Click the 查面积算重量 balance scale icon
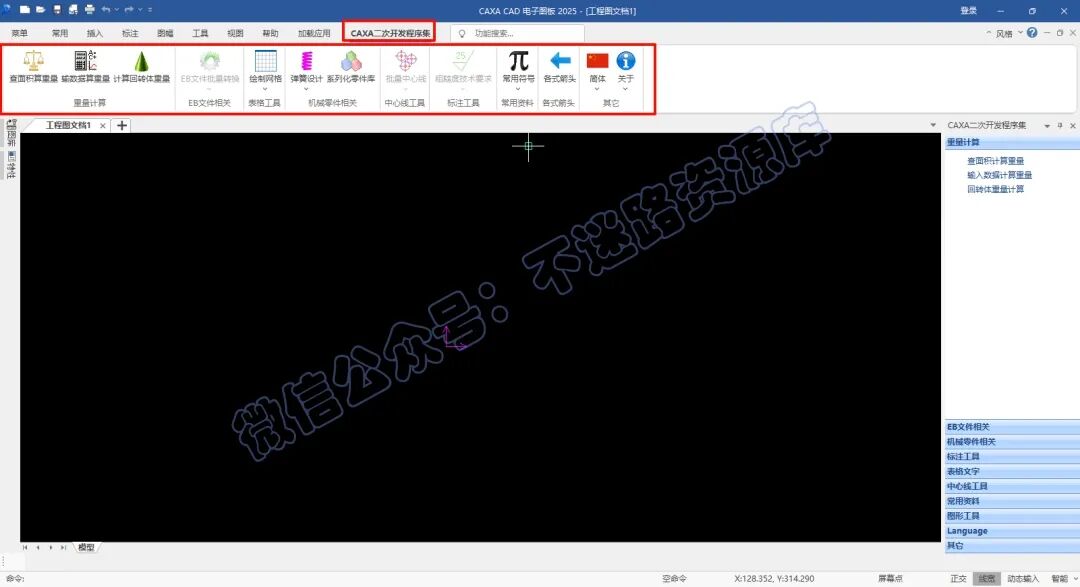This screenshot has width=1080, height=587. tap(33, 61)
